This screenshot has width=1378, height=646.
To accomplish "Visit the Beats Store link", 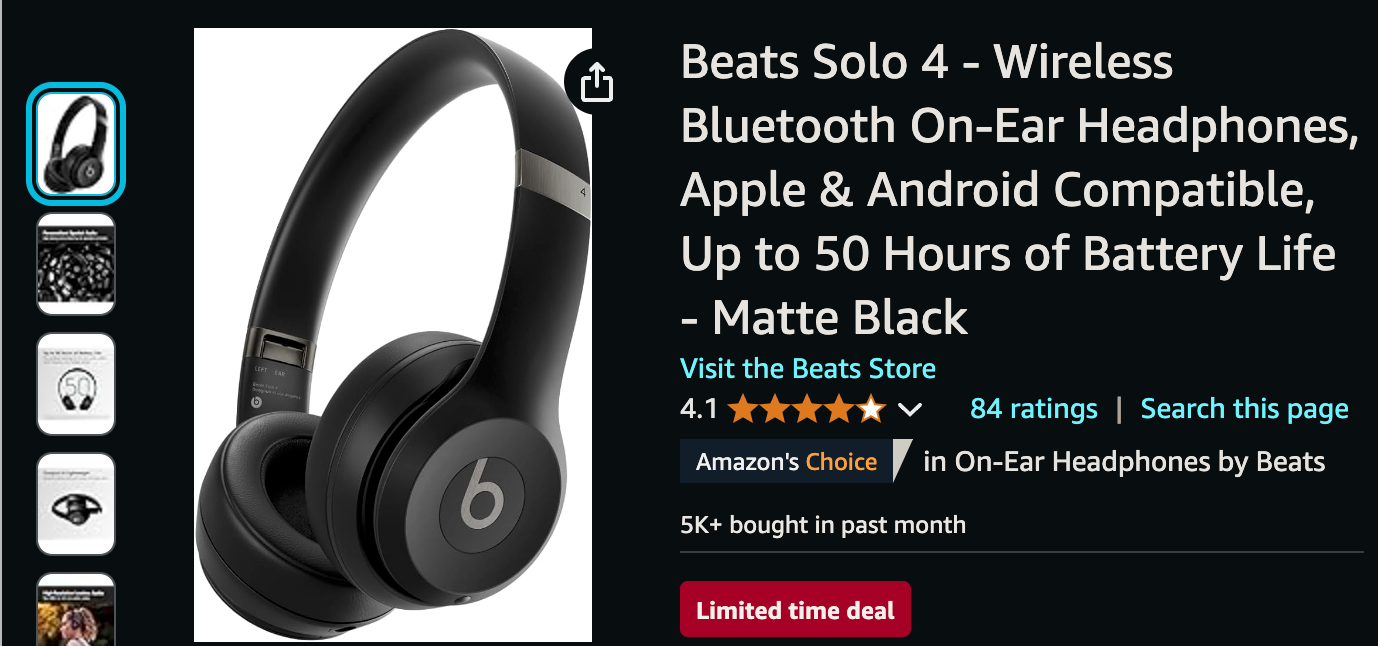I will (x=807, y=368).
